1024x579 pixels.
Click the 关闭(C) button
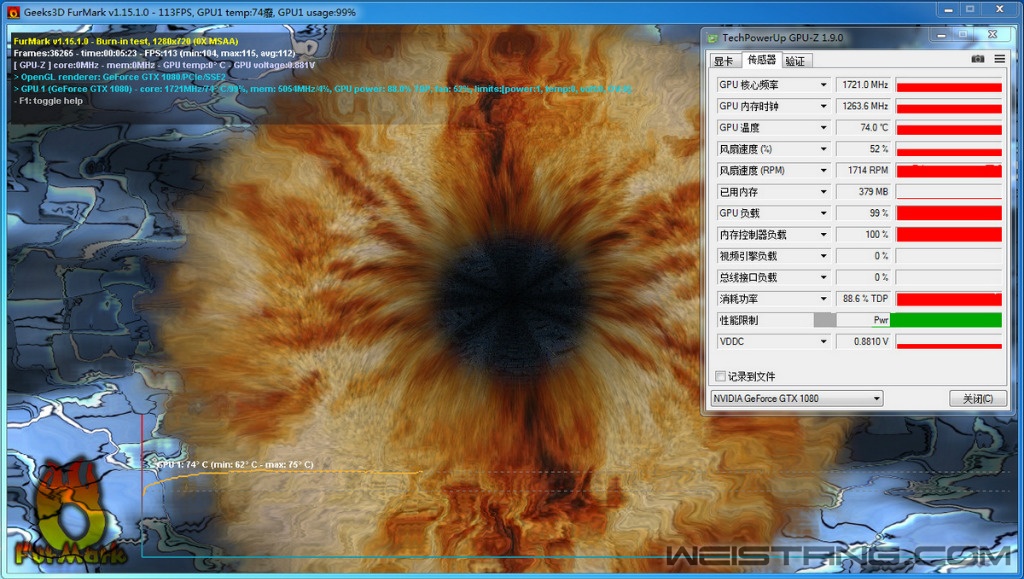point(978,398)
